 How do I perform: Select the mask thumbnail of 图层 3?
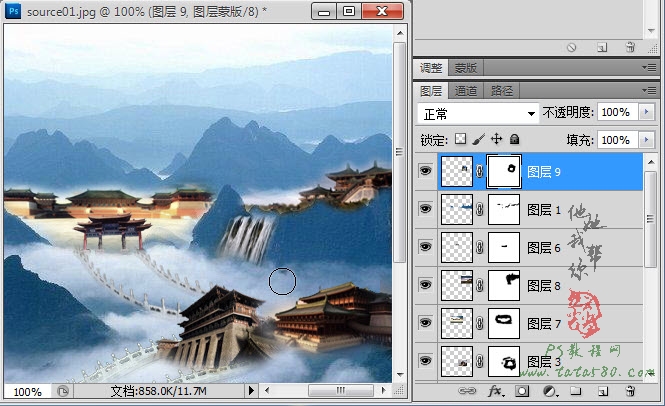click(504, 361)
